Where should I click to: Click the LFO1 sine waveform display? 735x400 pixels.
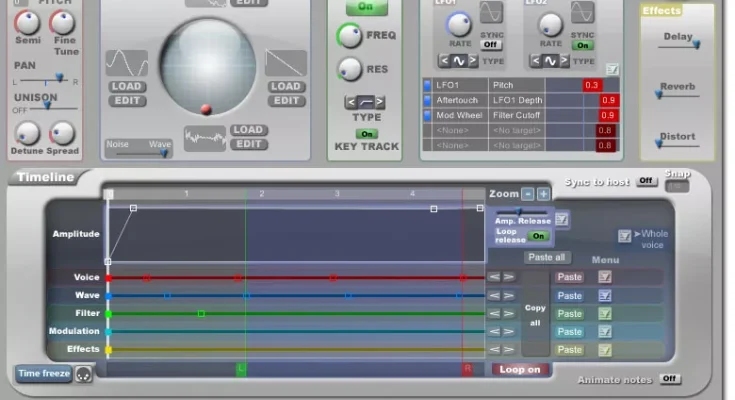point(491,12)
